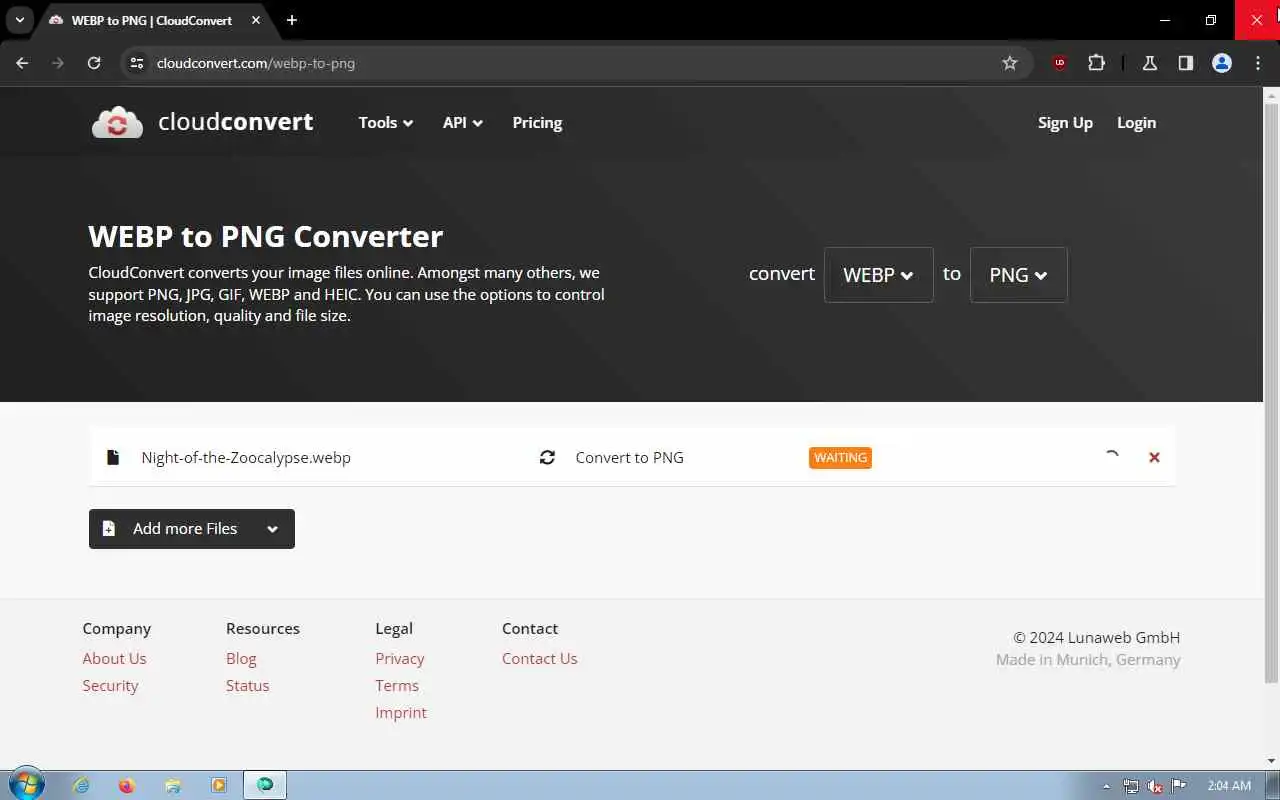
Task: Open Windows Explorer from the taskbar
Action: pos(173,785)
